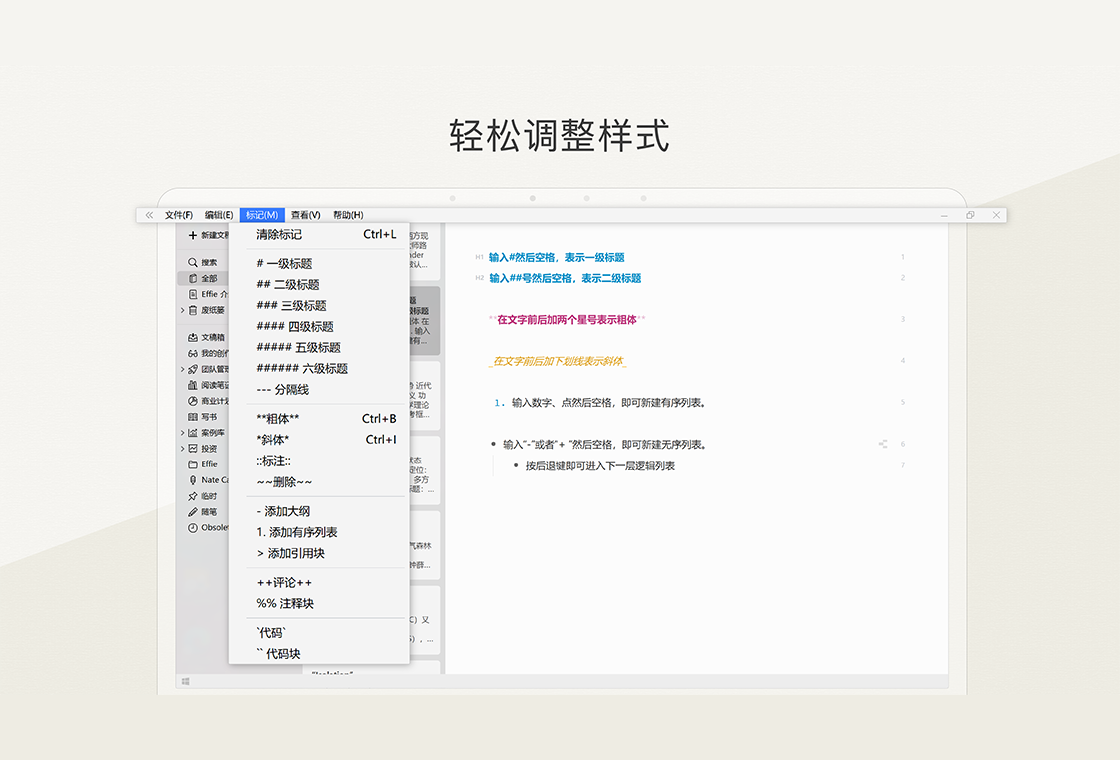Select the 文稿箱 inbox icon

pyautogui.click(x=193, y=338)
